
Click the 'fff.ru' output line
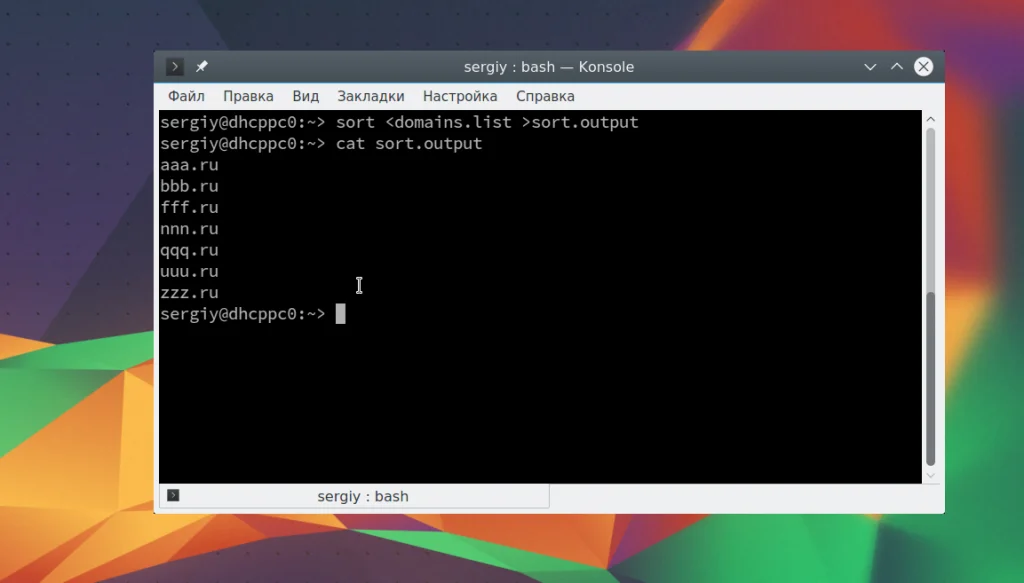pyautogui.click(x=189, y=208)
